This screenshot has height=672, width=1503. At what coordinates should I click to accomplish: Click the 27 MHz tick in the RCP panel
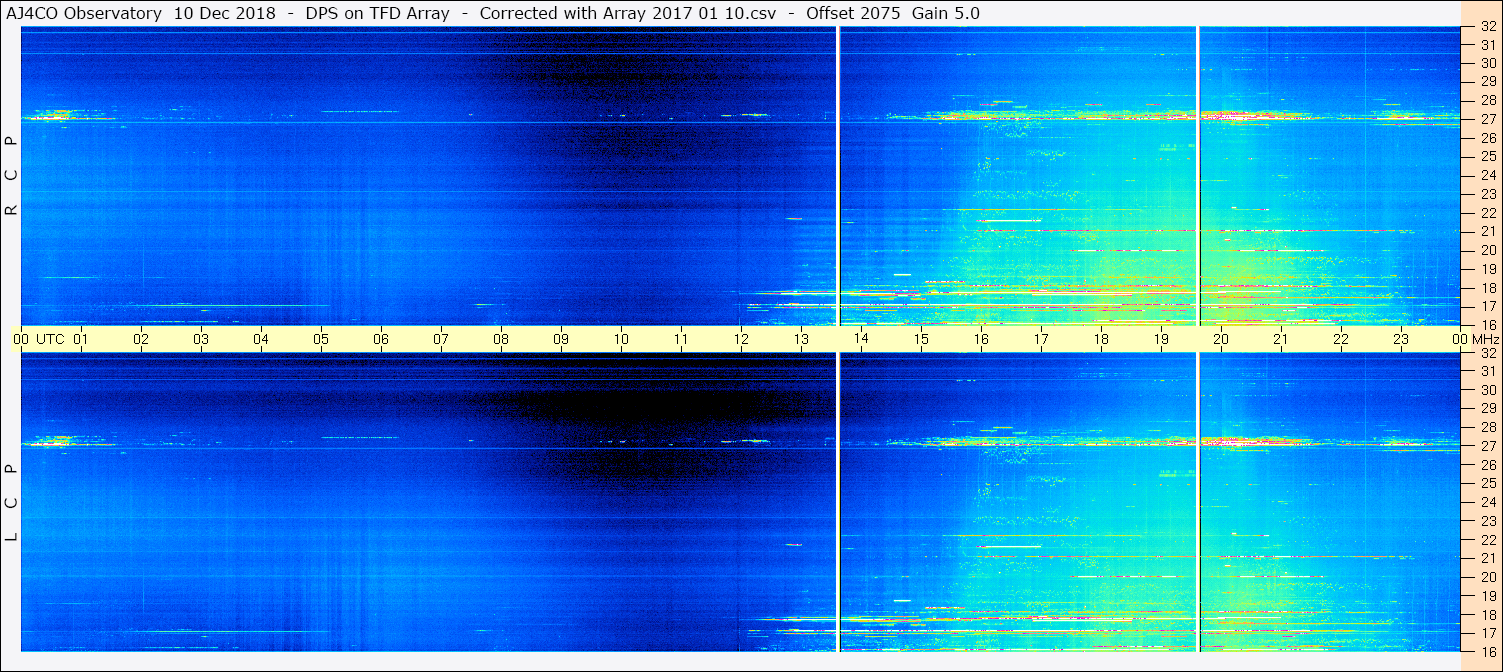pos(1488,119)
